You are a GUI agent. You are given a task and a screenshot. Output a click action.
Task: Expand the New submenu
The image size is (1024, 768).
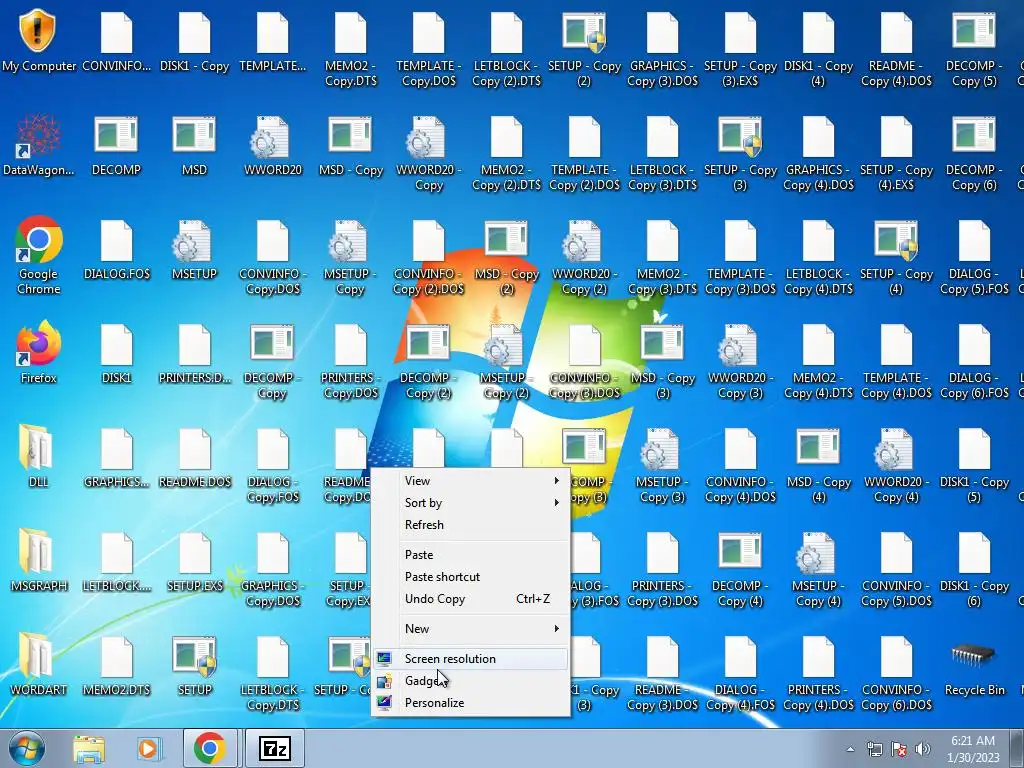coord(470,629)
